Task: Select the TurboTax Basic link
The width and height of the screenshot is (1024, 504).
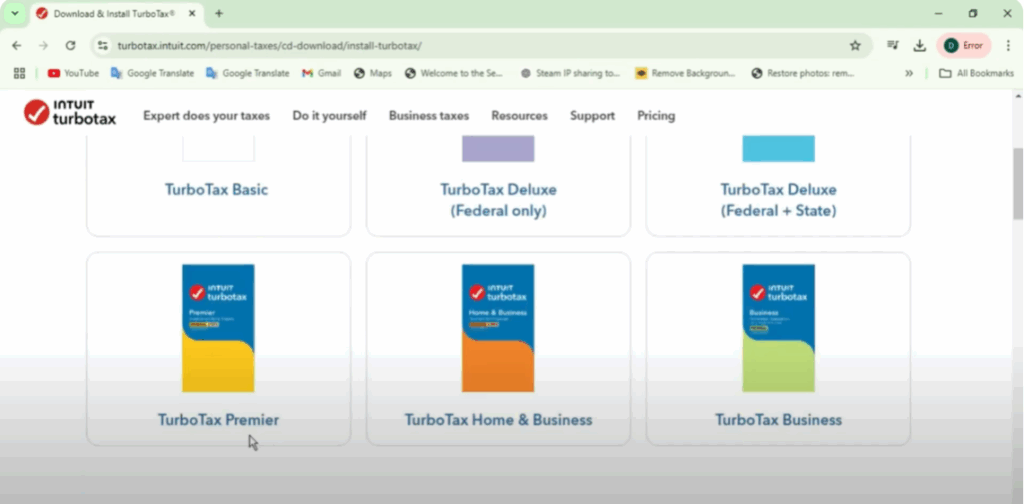Action: tap(216, 189)
